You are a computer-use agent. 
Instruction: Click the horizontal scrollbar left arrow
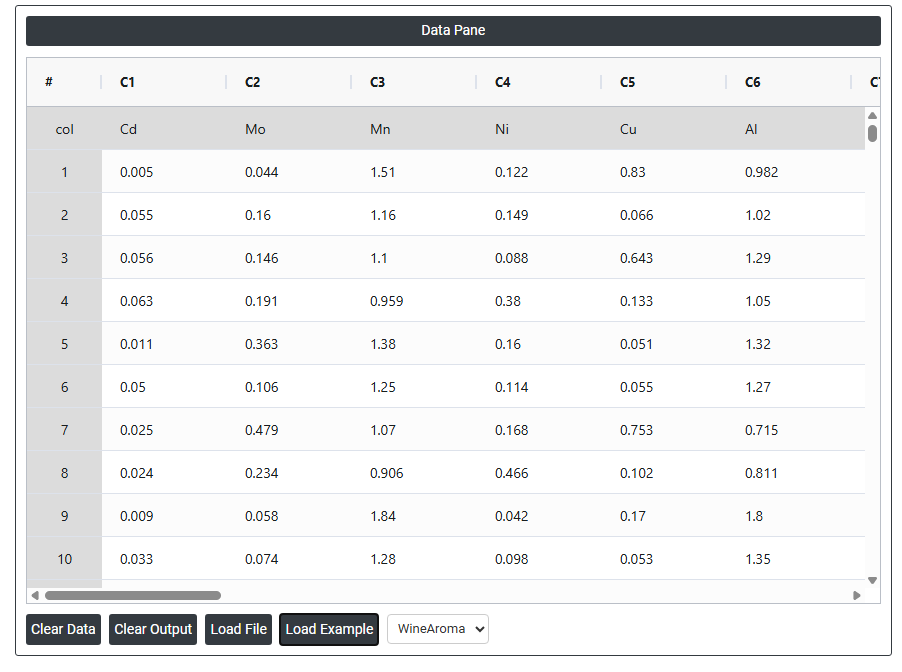click(x=36, y=595)
